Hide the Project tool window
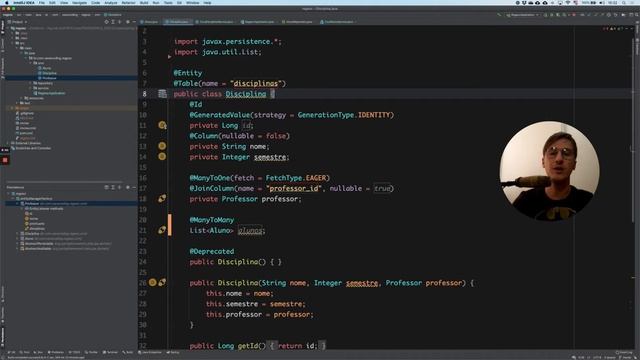 tap(134, 22)
